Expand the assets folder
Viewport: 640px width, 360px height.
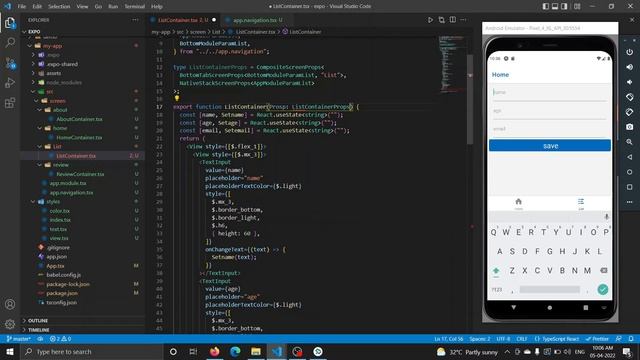[82, 73]
